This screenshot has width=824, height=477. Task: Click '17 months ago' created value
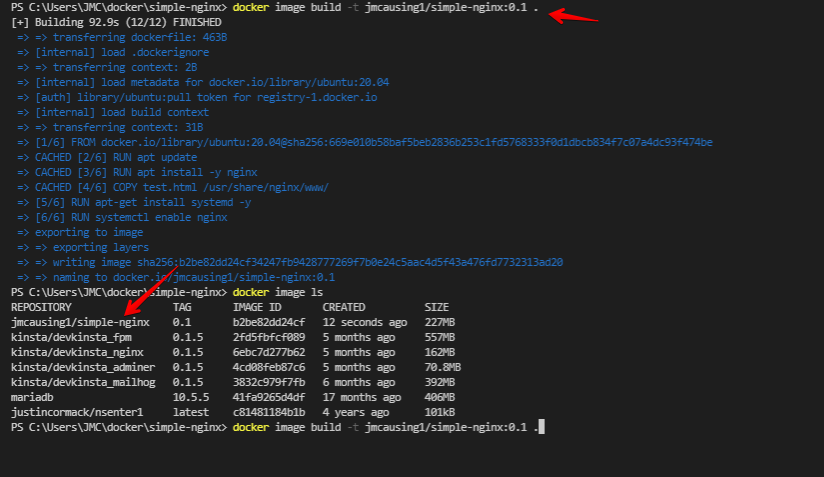coord(362,397)
